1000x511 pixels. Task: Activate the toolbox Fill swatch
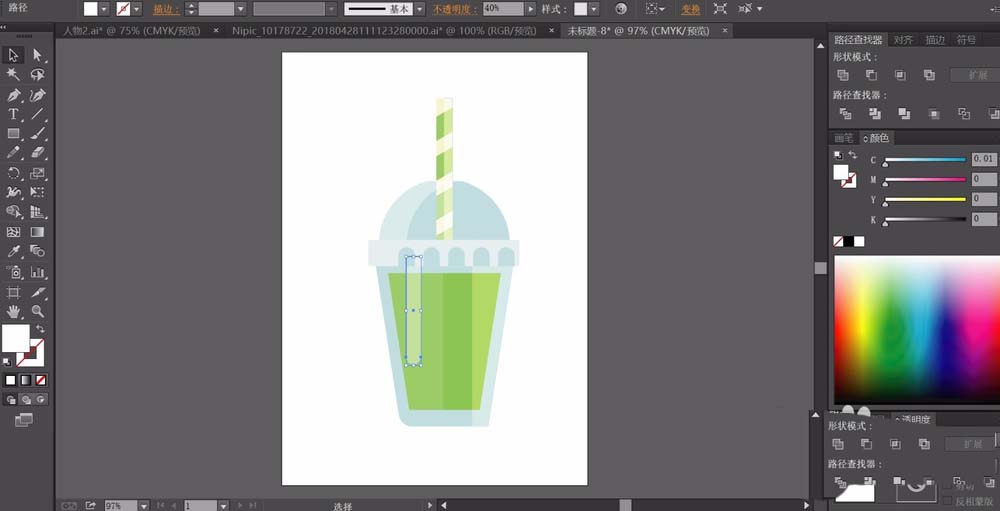point(15,338)
